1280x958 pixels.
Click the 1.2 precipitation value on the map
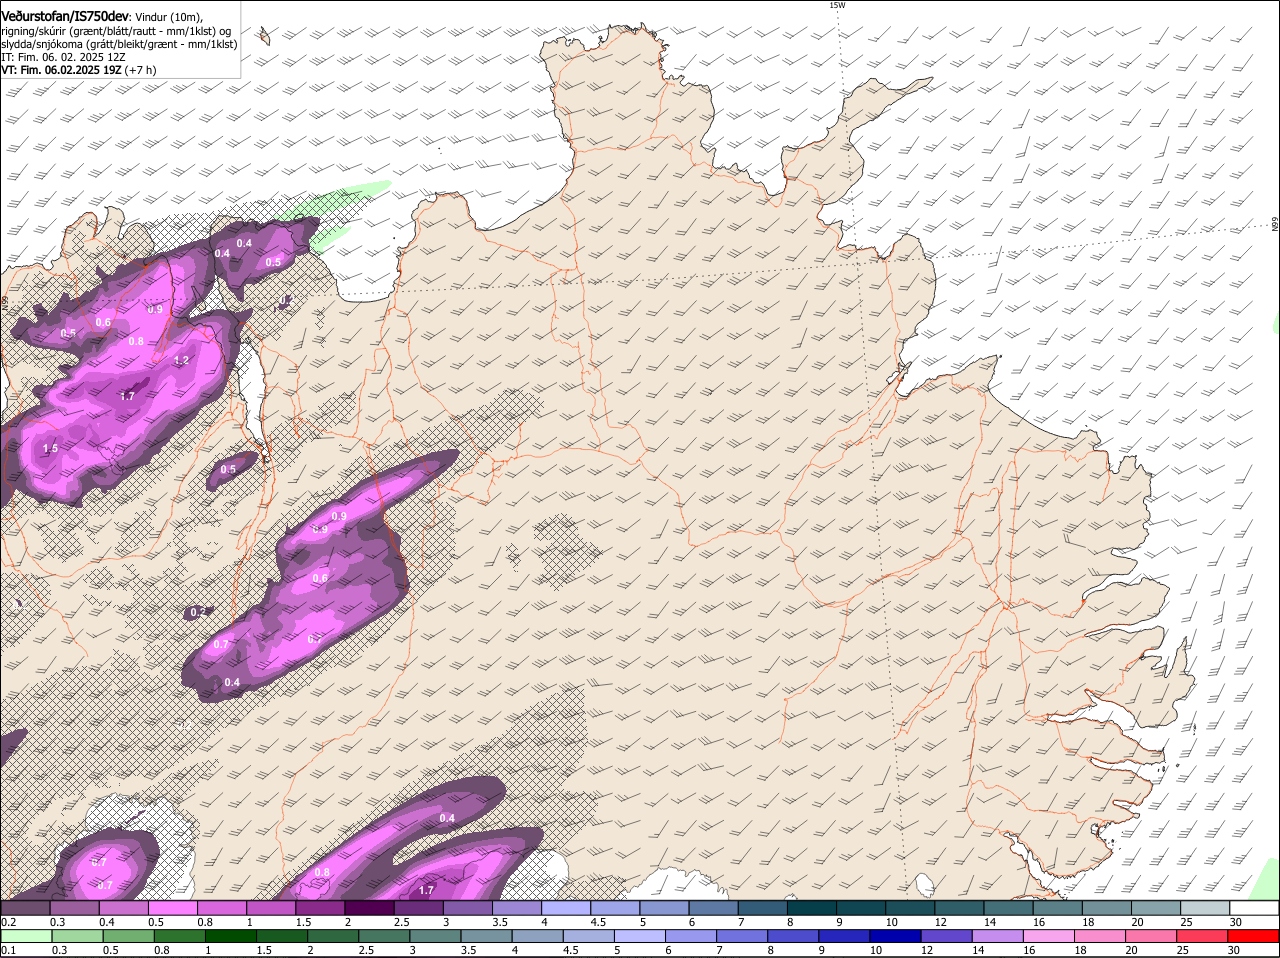[181, 361]
